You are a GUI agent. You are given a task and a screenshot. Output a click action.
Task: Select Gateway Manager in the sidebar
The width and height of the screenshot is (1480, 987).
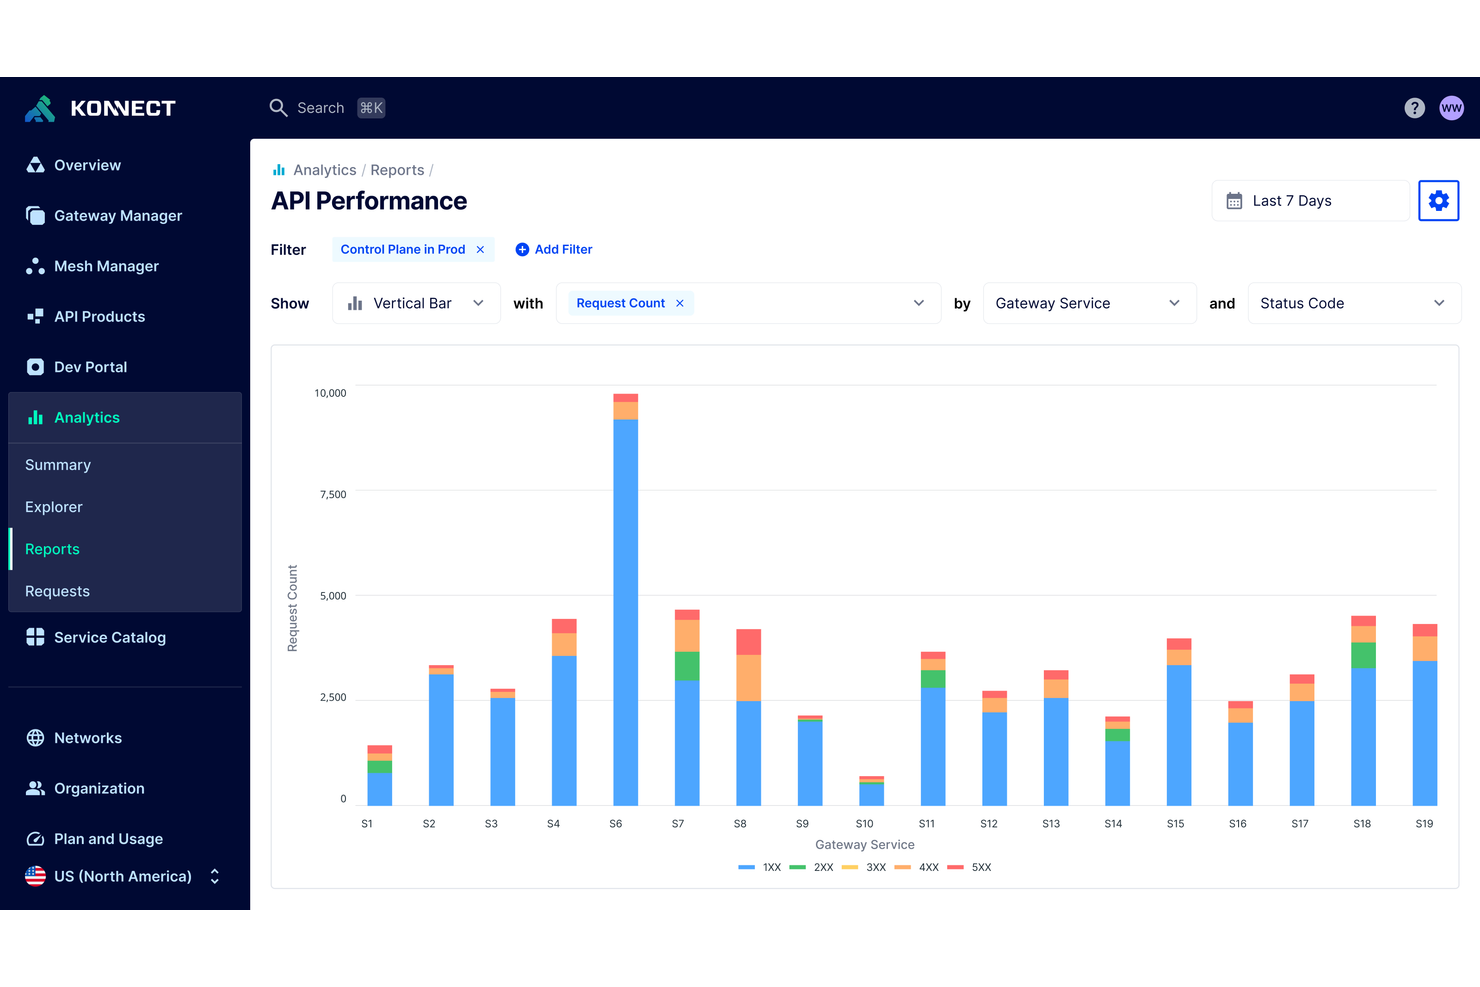point(117,215)
